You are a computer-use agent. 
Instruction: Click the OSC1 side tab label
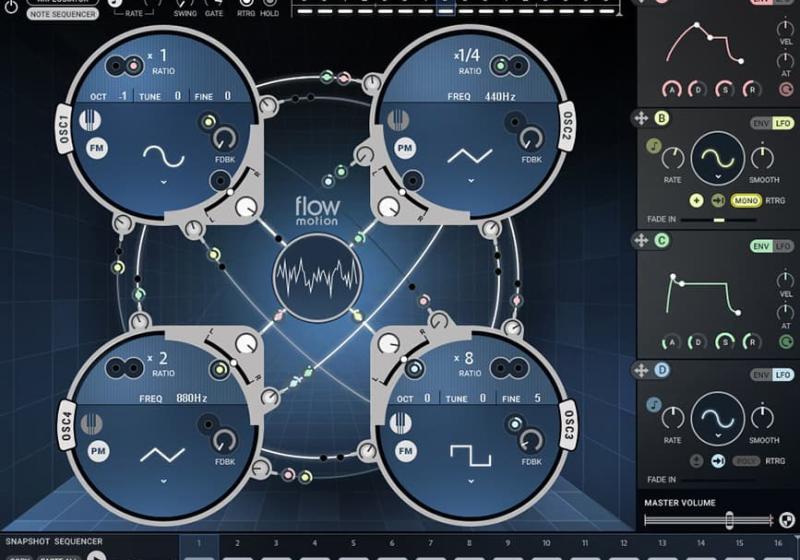[x=63, y=129]
